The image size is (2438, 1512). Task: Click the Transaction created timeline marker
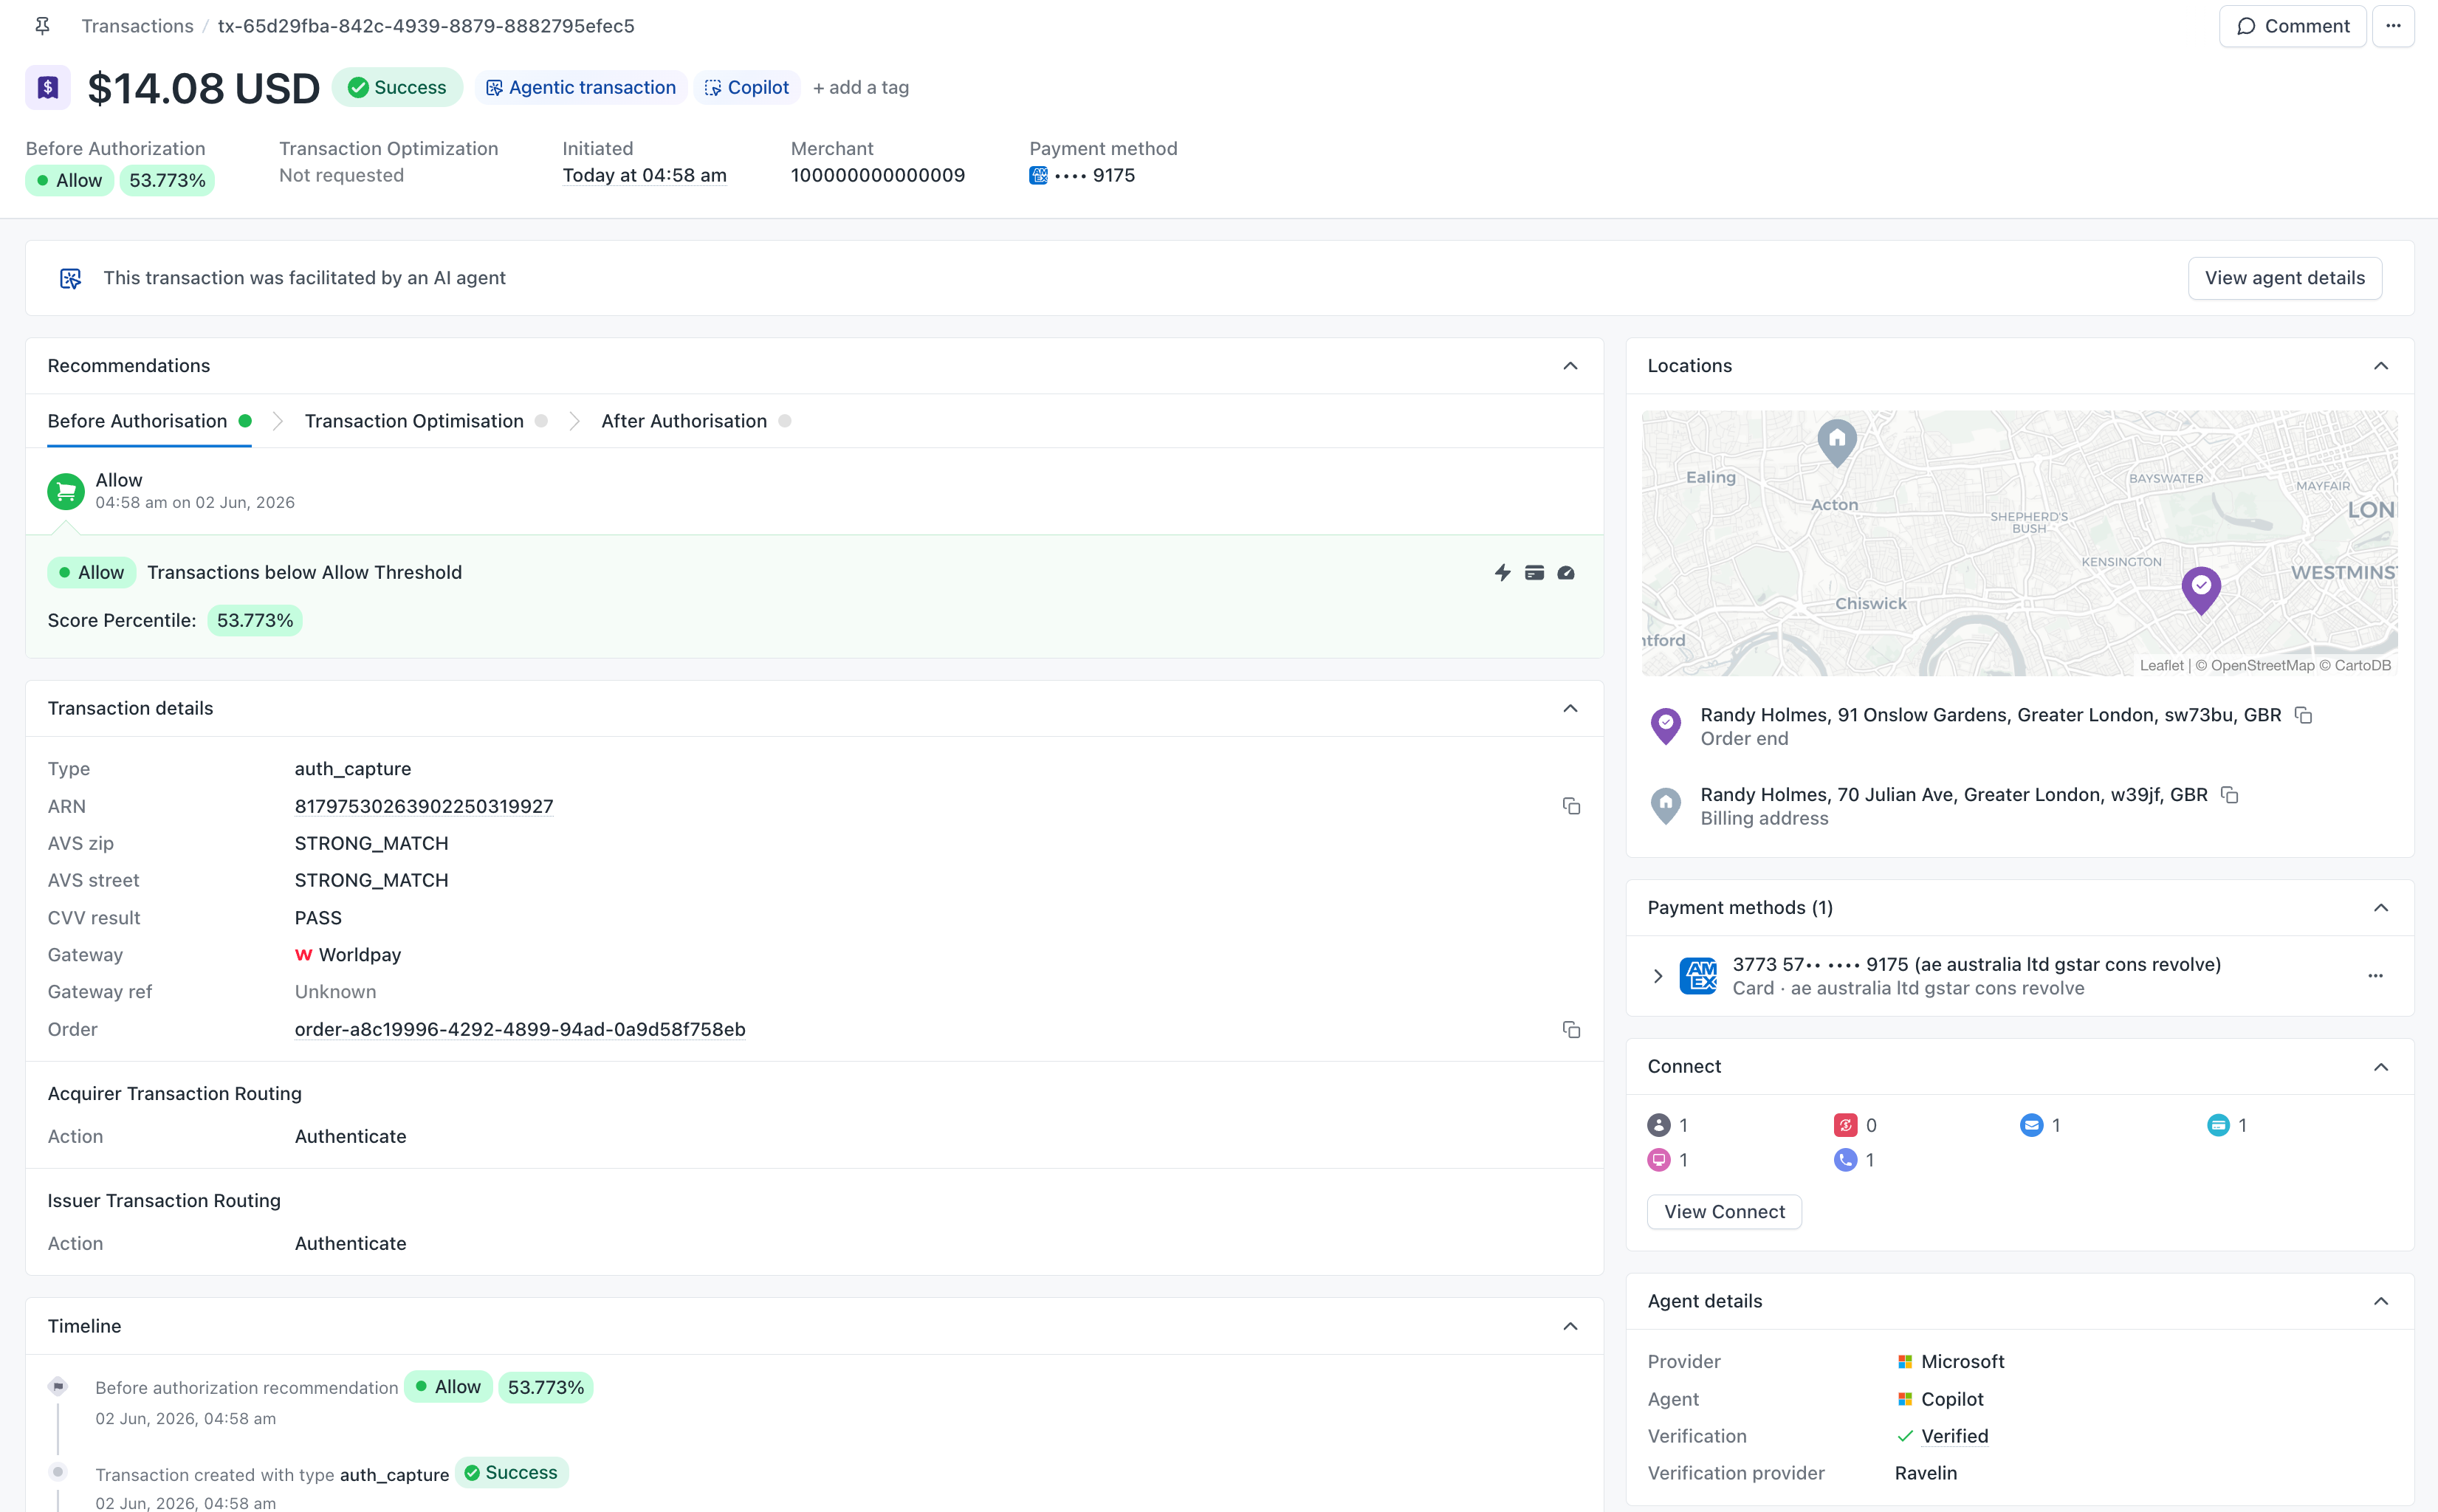point(58,1471)
